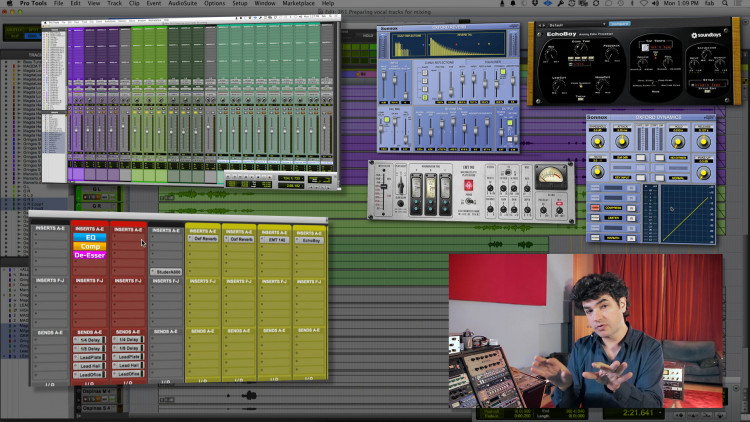Image resolution: width=750 pixels, height=422 pixels.
Task: Click the Oxford Dynamics Hold knob
Action: [x=678, y=142]
